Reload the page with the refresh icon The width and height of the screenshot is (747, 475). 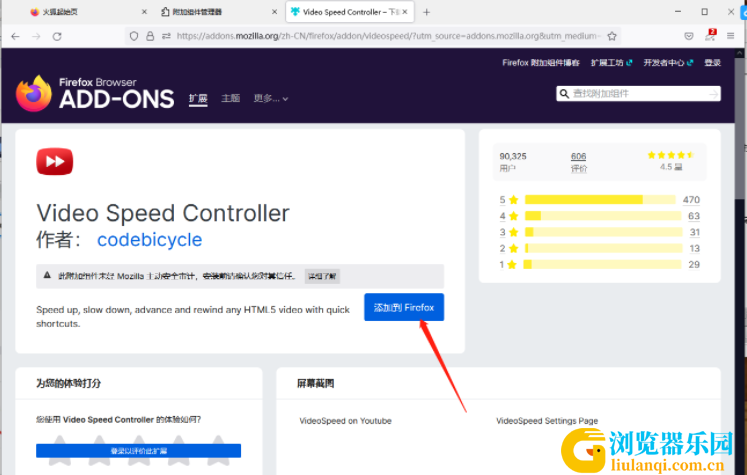[x=57, y=36]
